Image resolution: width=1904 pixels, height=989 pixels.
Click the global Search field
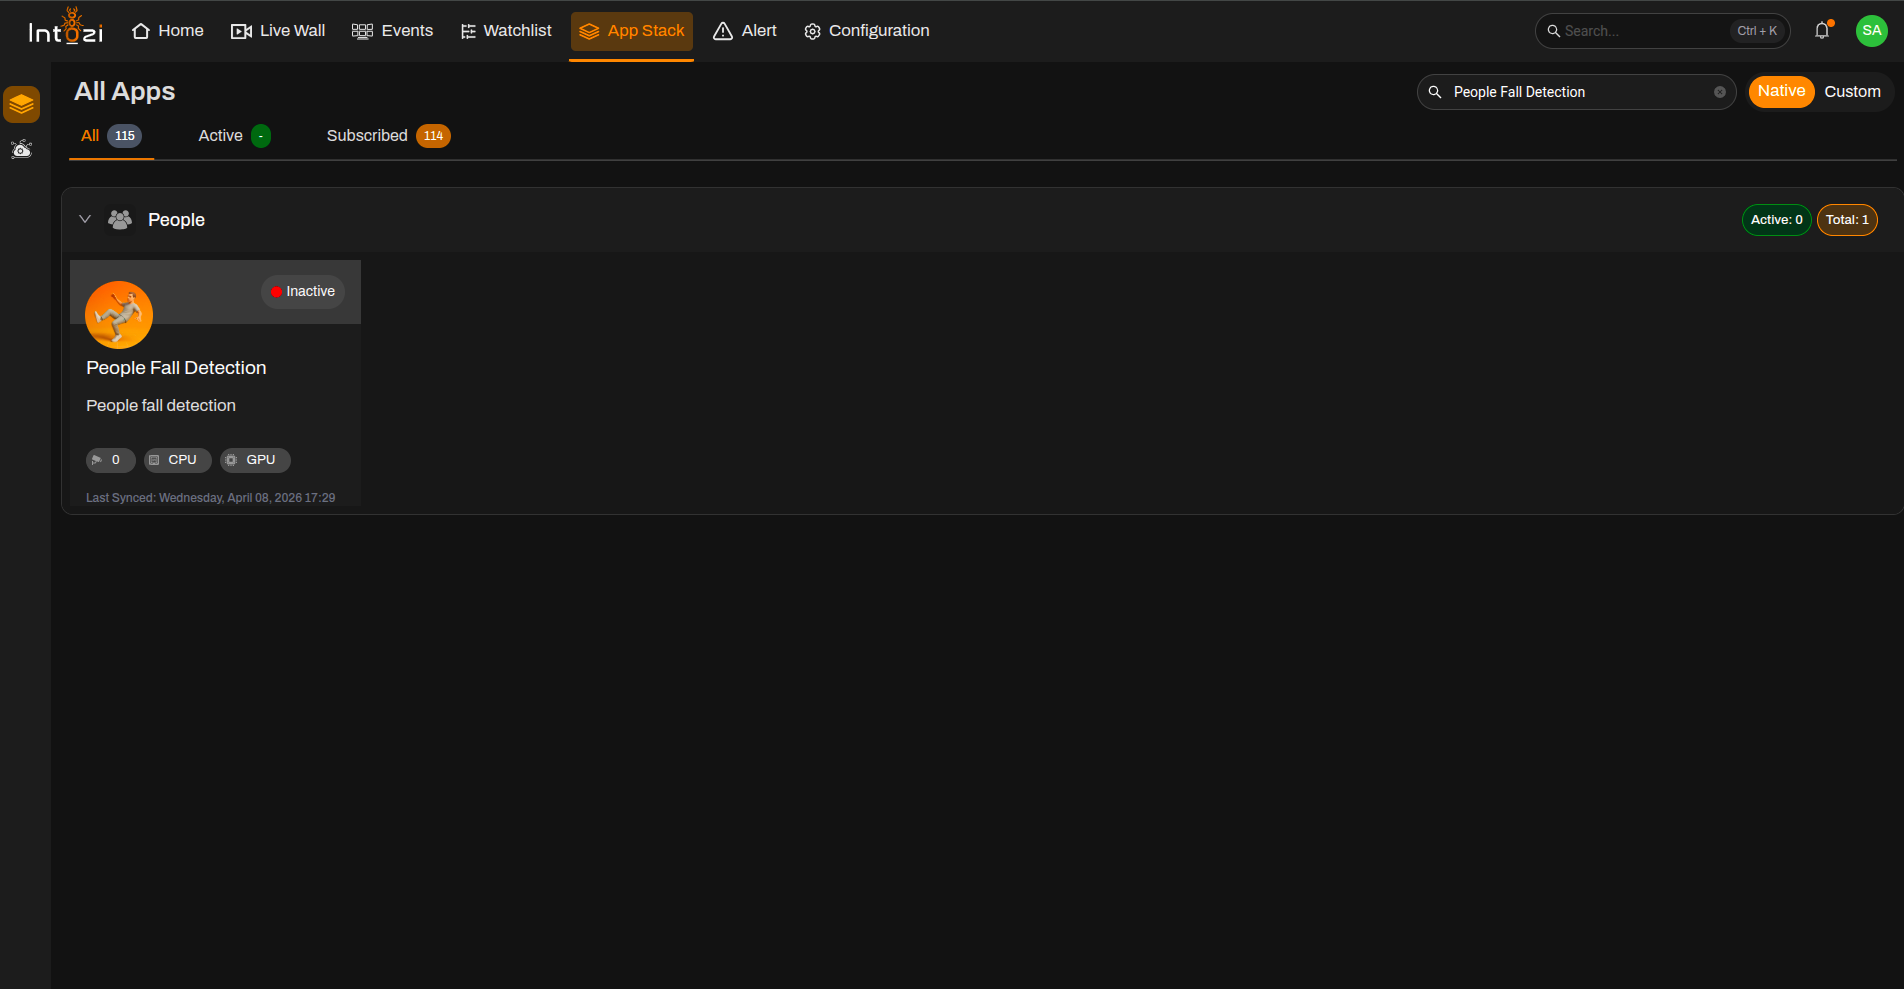(x=1662, y=31)
